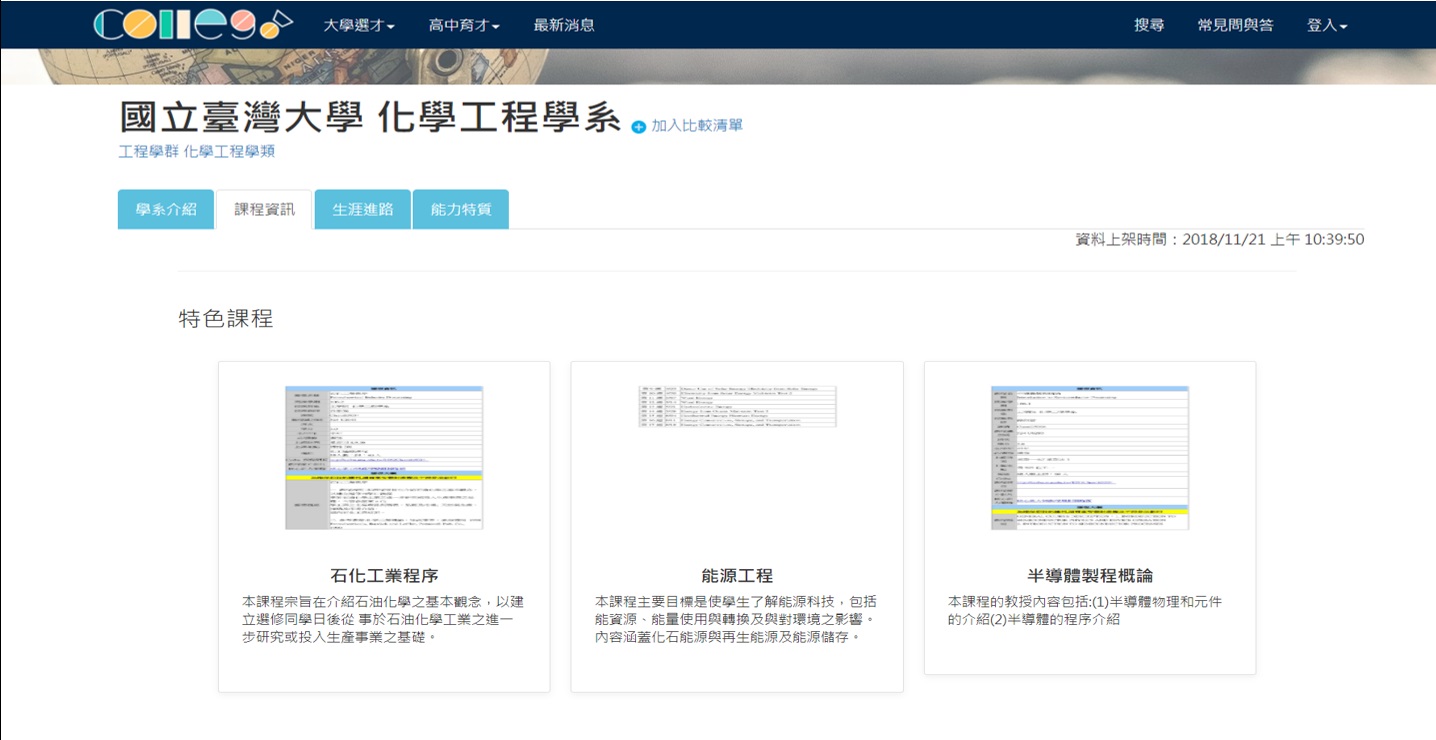Click the 資料上架時間 timestamp text

pos(1220,240)
